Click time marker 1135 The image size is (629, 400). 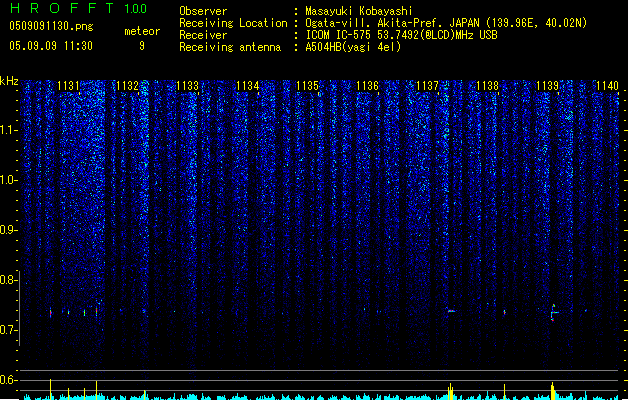pos(307,86)
